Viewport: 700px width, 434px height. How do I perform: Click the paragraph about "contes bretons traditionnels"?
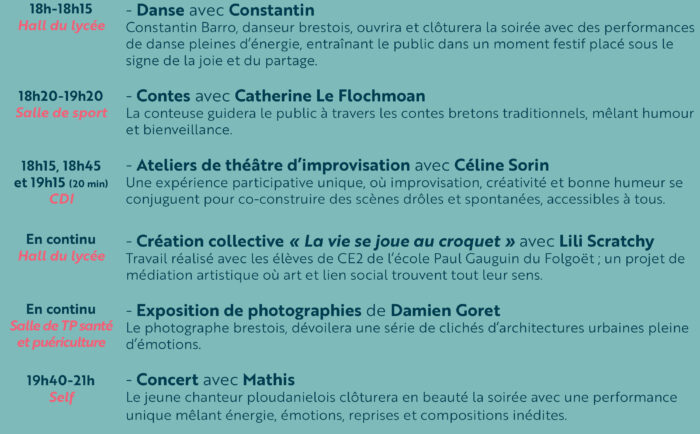click(412, 121)
